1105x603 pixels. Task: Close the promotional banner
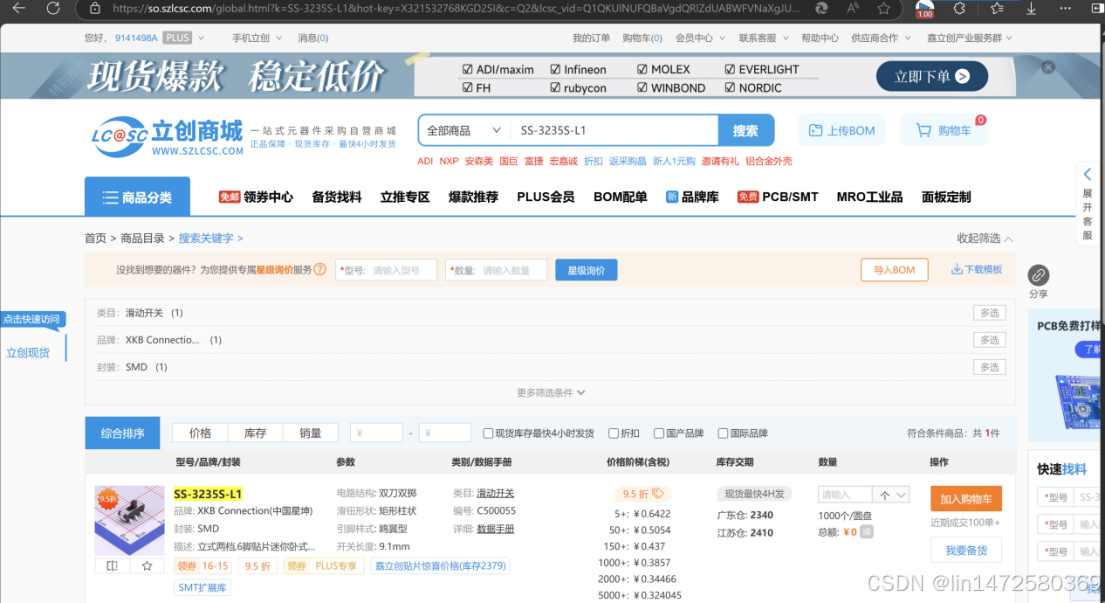pos(1048,67)
